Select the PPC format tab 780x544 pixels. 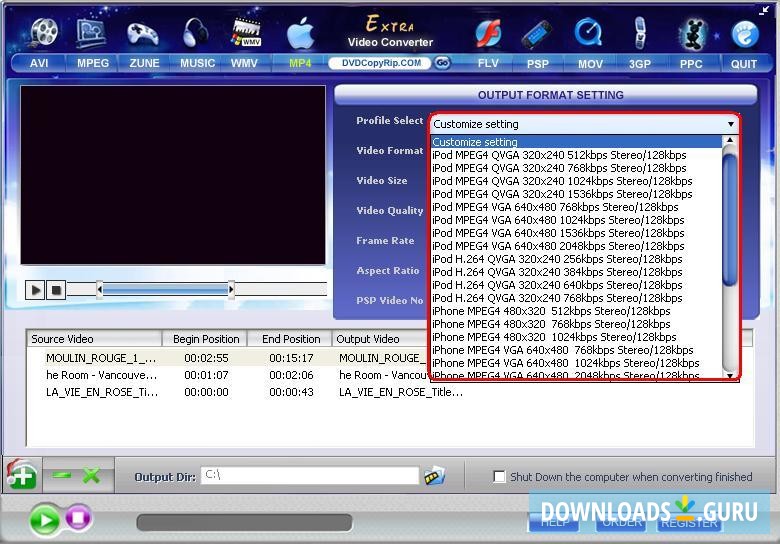(691, 64)
